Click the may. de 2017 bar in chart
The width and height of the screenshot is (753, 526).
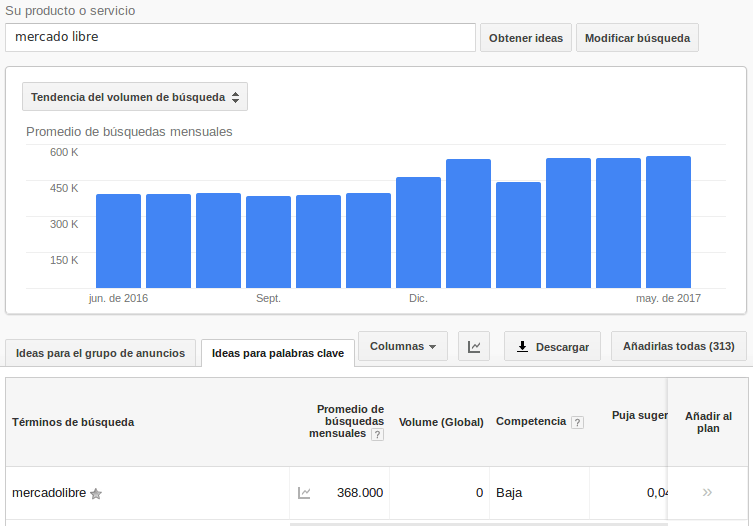click(x=668, y=222)
